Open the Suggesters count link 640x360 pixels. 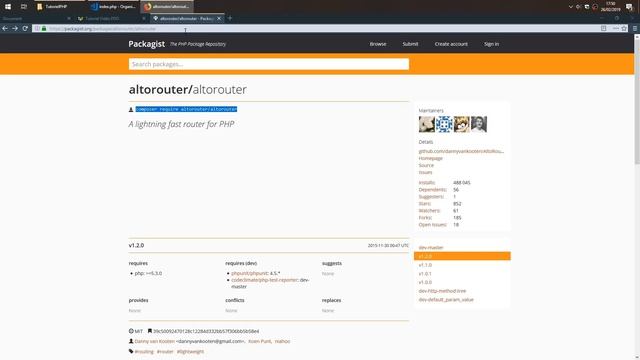coord(433,196)
